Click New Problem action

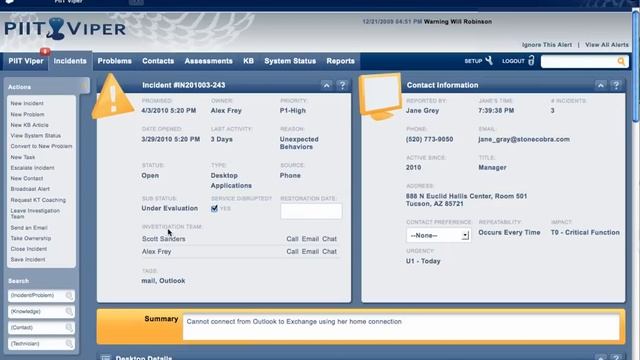click(27, 114)
